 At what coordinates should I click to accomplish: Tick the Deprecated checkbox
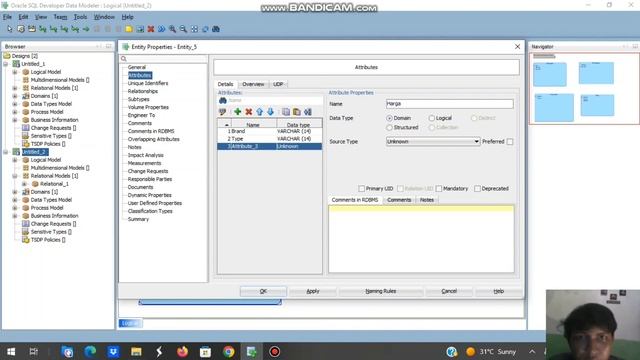click(477, 189)
